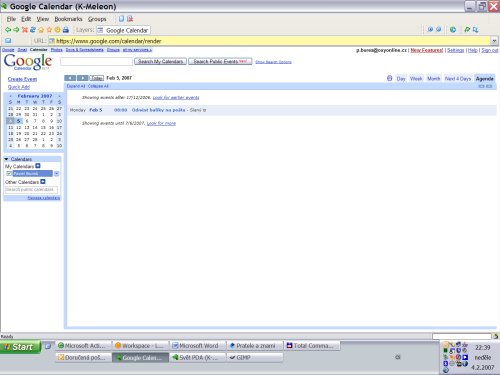Click taskbar clock showing 22:39
Screen dimensions: 500x375
(482, 348)
